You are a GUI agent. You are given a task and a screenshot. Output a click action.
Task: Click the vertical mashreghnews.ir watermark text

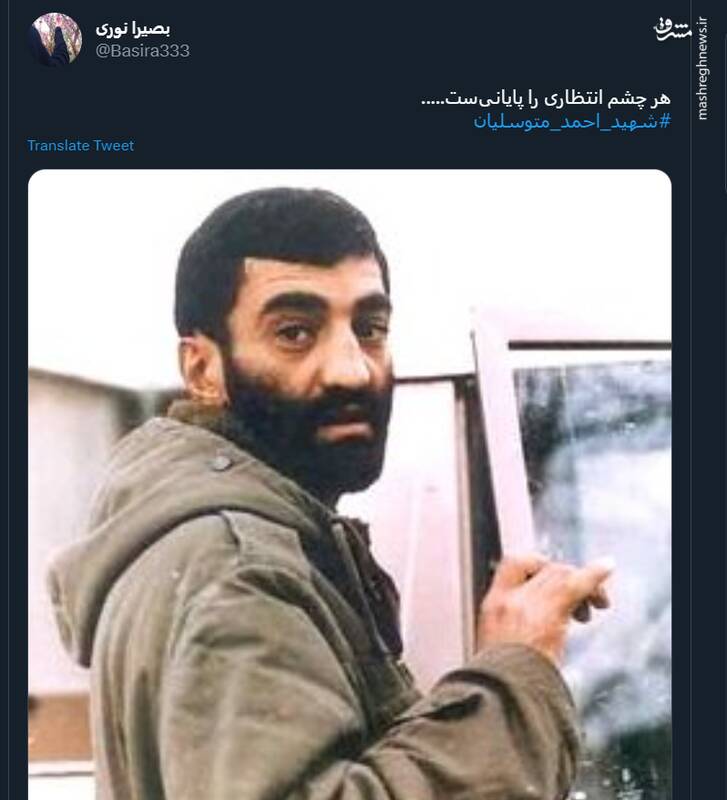[703, 68]
